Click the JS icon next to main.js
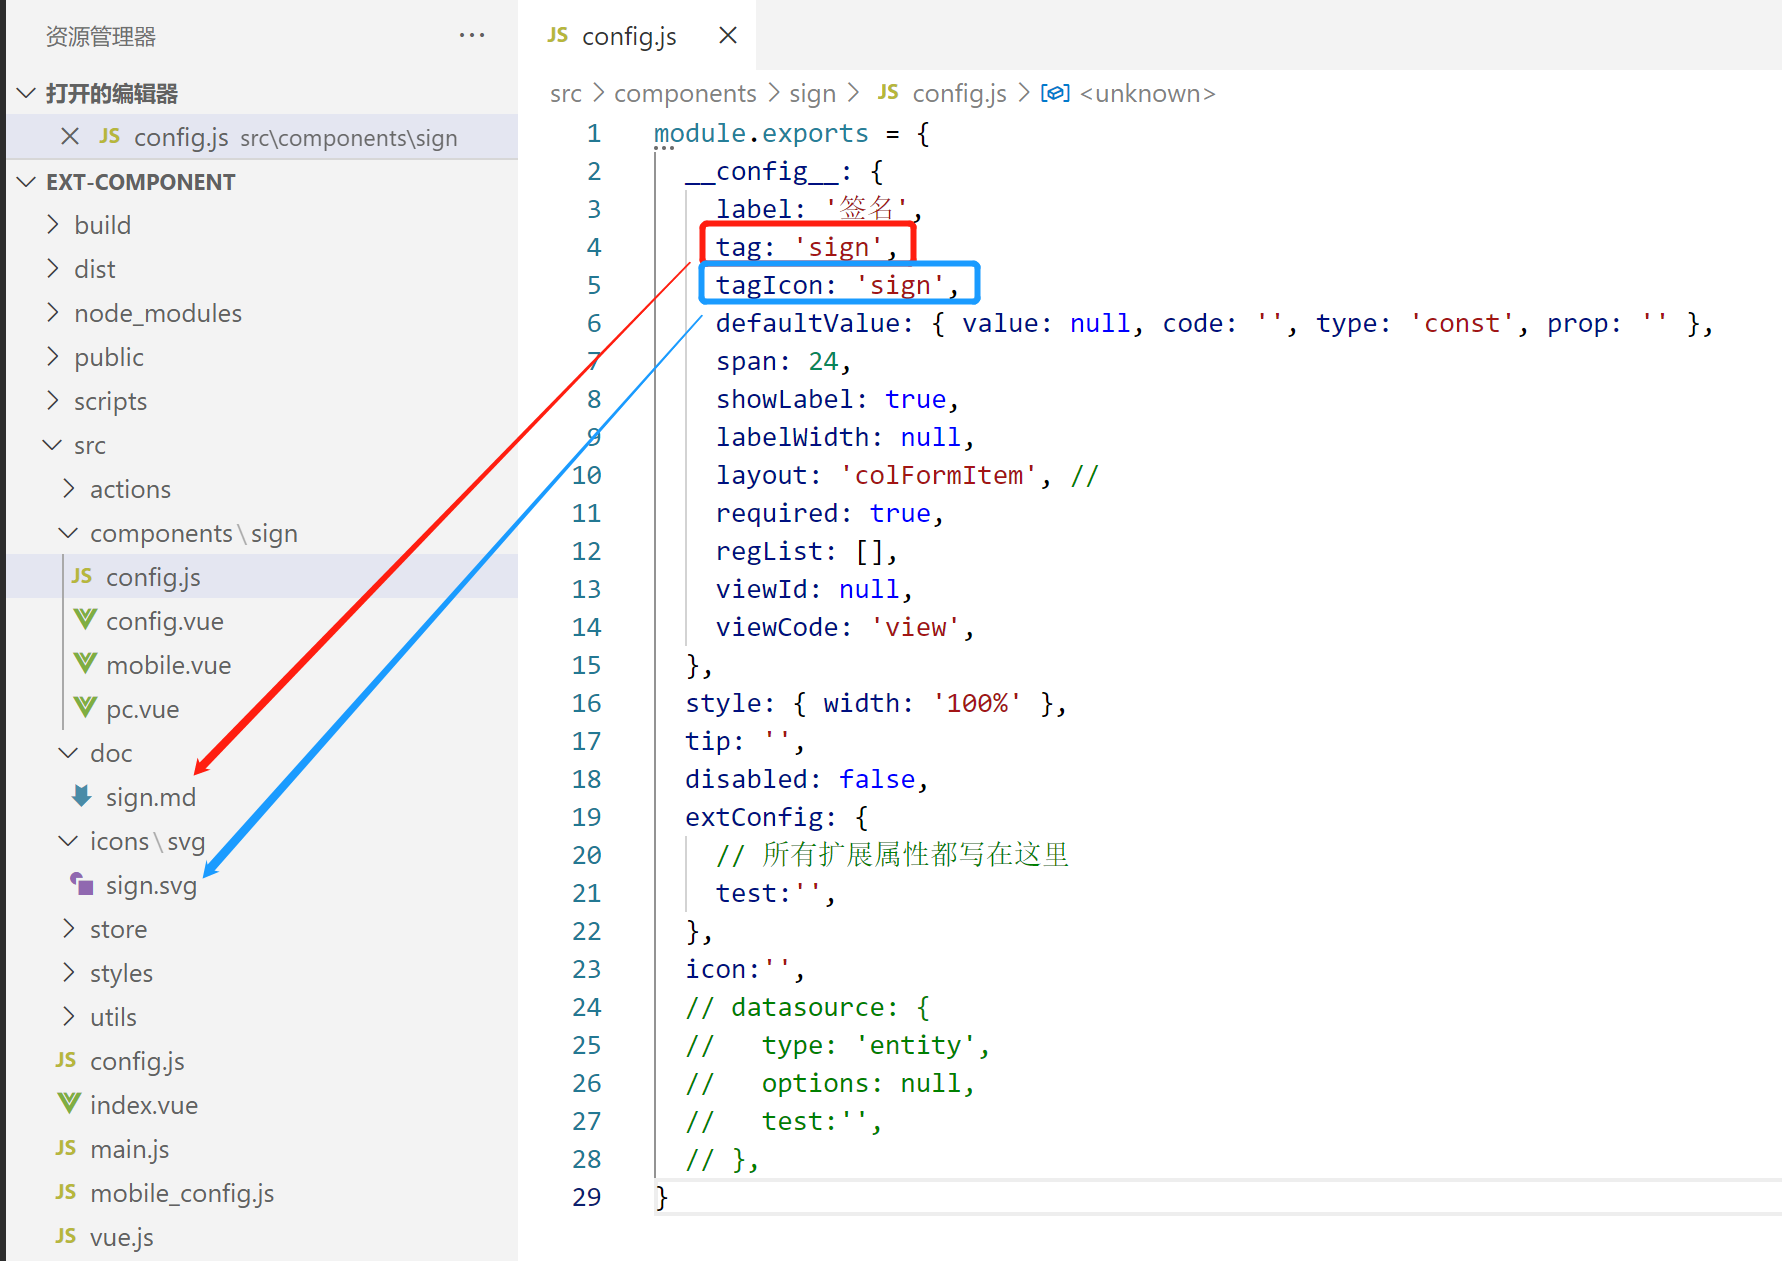This screenshot has width=1782, height=1261. click(66, 1149)
